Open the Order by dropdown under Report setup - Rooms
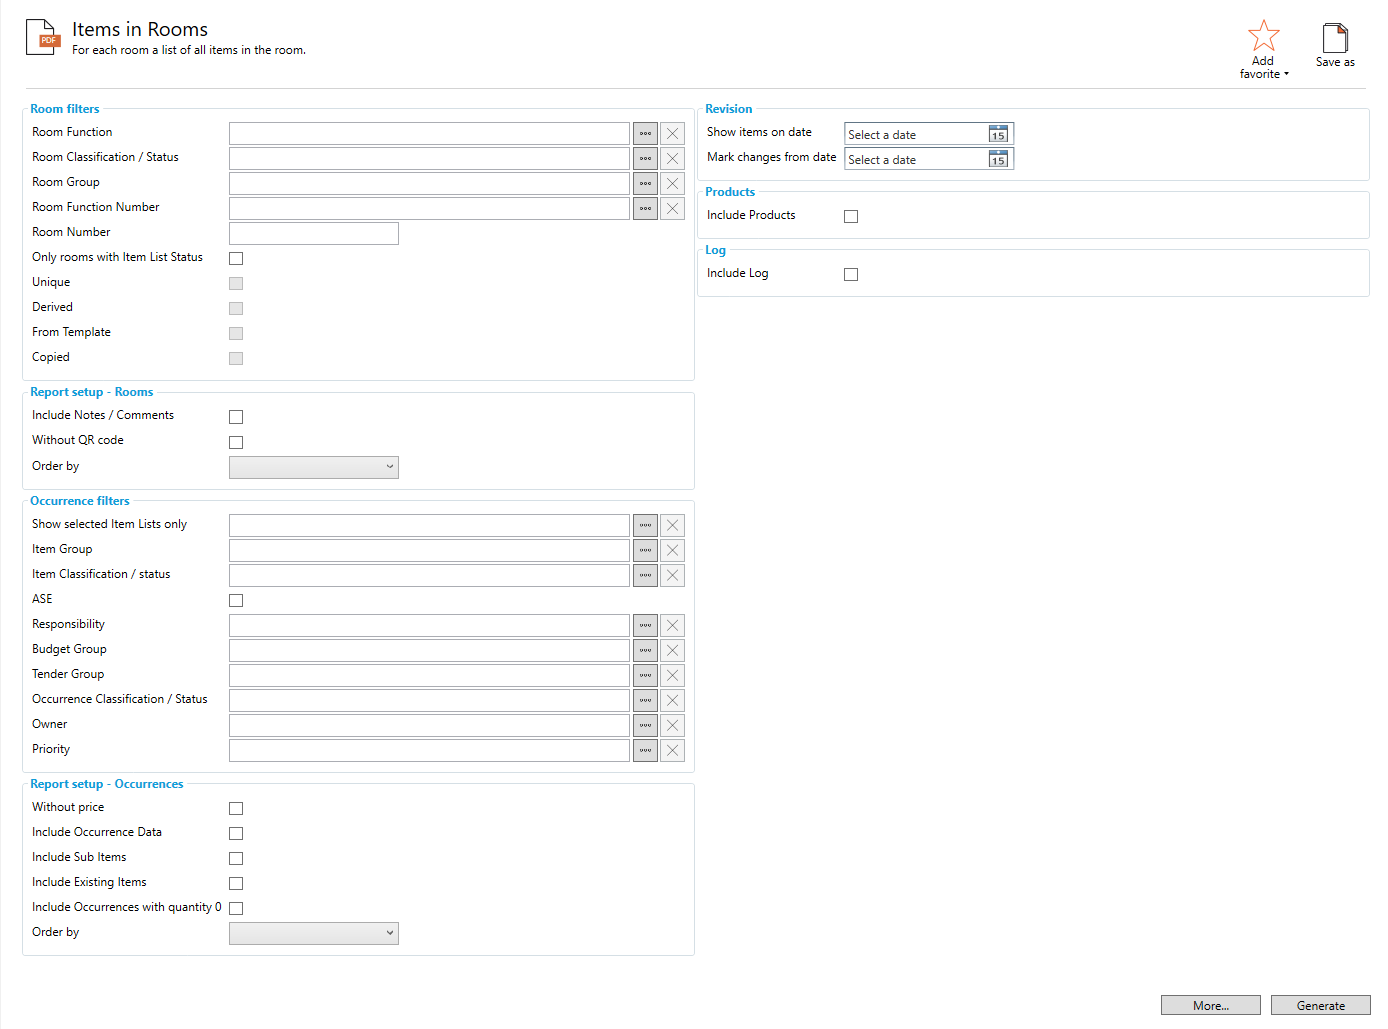Screen dimensions: 1388x1029 (313, 467)
